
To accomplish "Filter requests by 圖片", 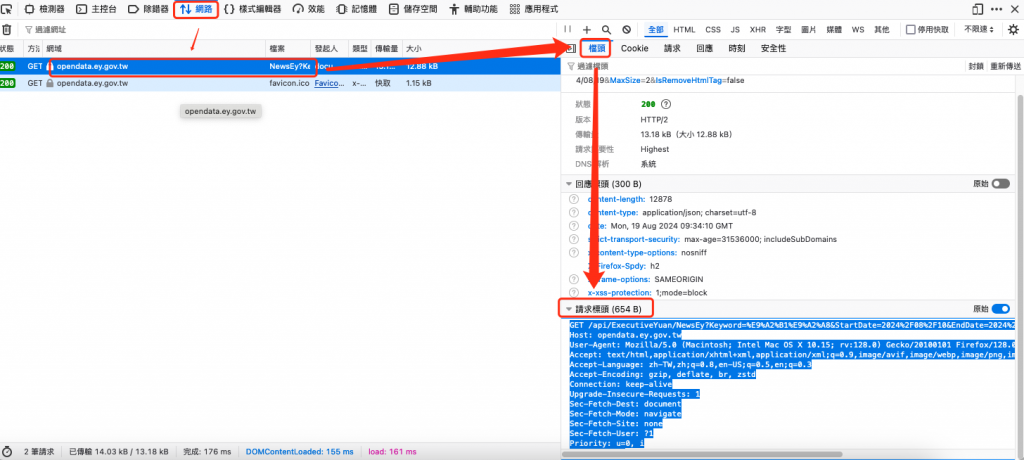I will pos(808,29).
